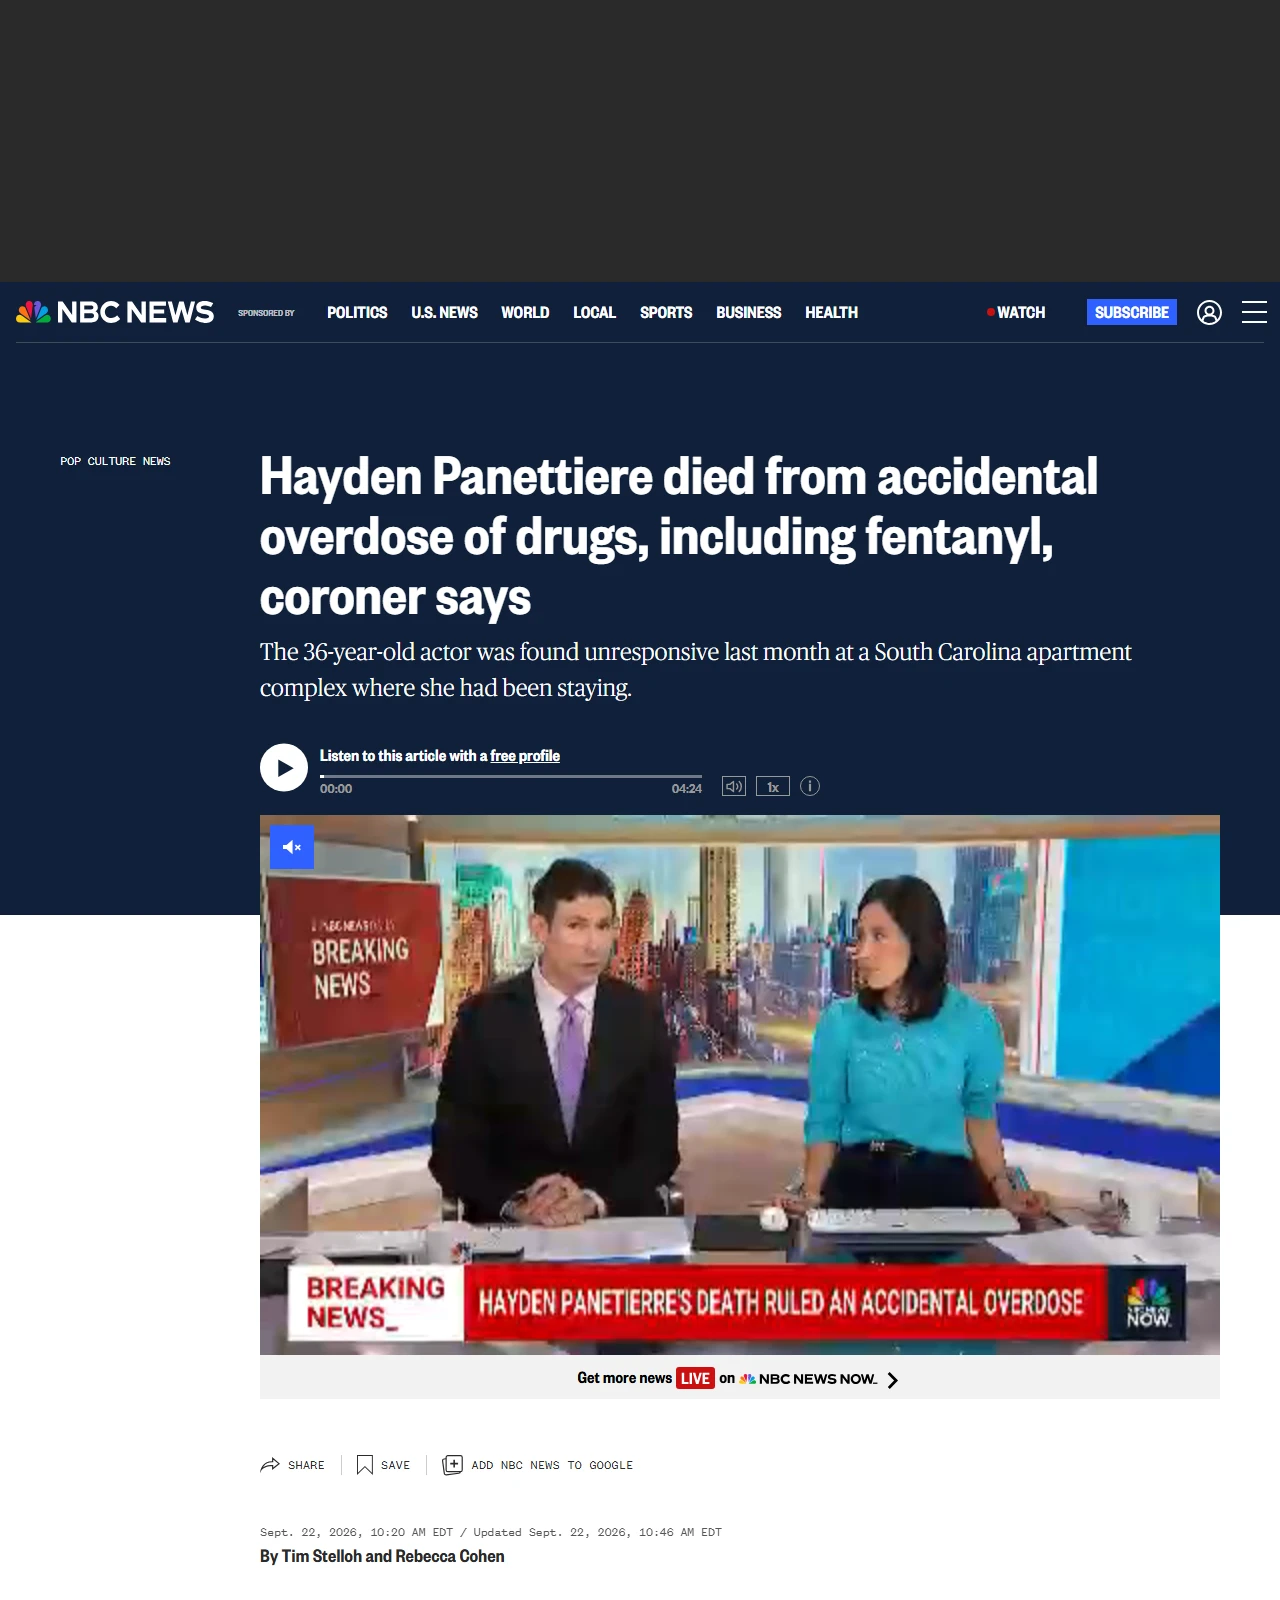Click the Pop Culture News label
The image size is (1280, 1600).
coord(115,461)
